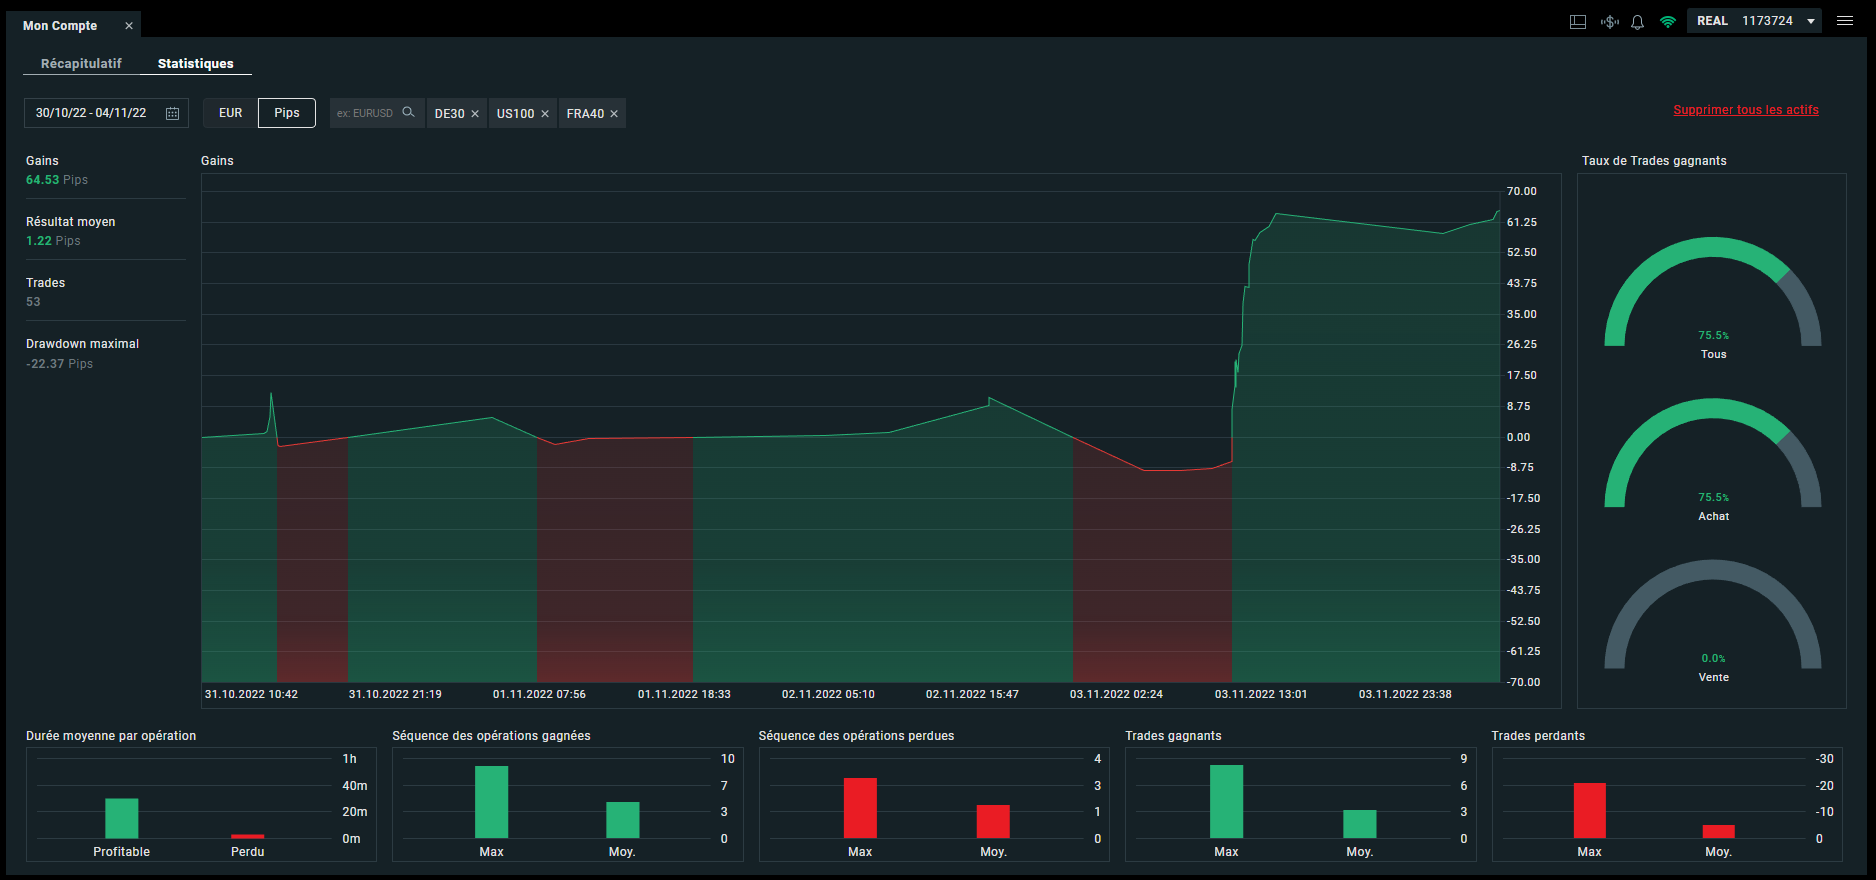Image resolution: width=1876 pixels, height=880 pixels.
Task: Open the 30/10/22 - 04/11/22 date range selector
Action: point(106,113)
